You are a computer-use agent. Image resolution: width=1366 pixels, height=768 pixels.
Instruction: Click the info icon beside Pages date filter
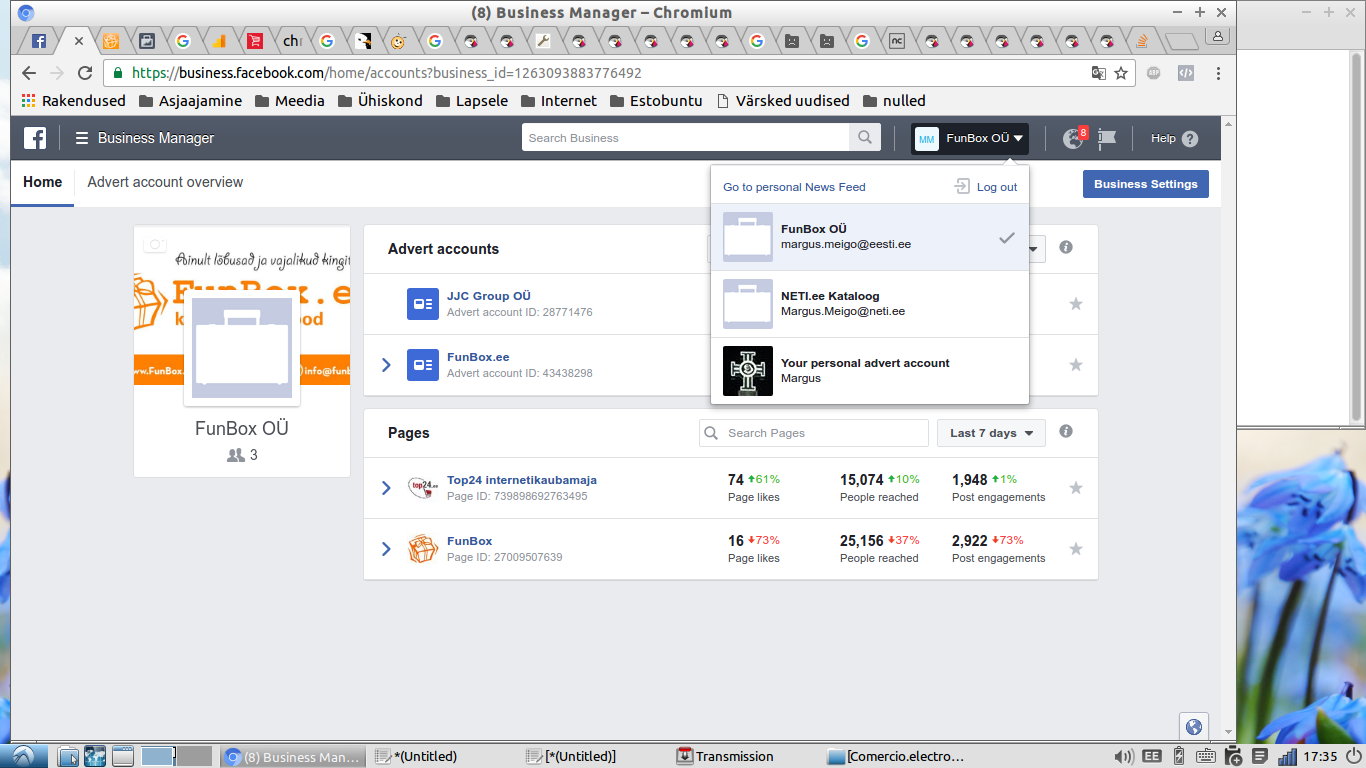click(1066, 432)
